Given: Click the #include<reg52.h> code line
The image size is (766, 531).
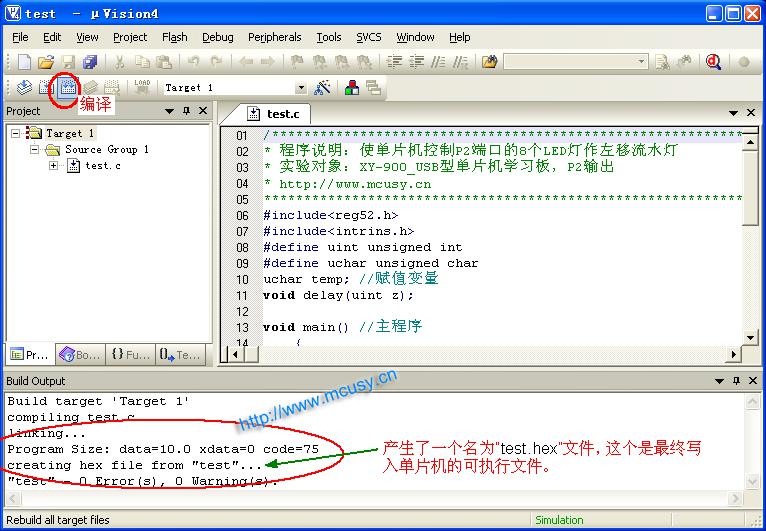Looking at the screenshot, I should (330, 215).
